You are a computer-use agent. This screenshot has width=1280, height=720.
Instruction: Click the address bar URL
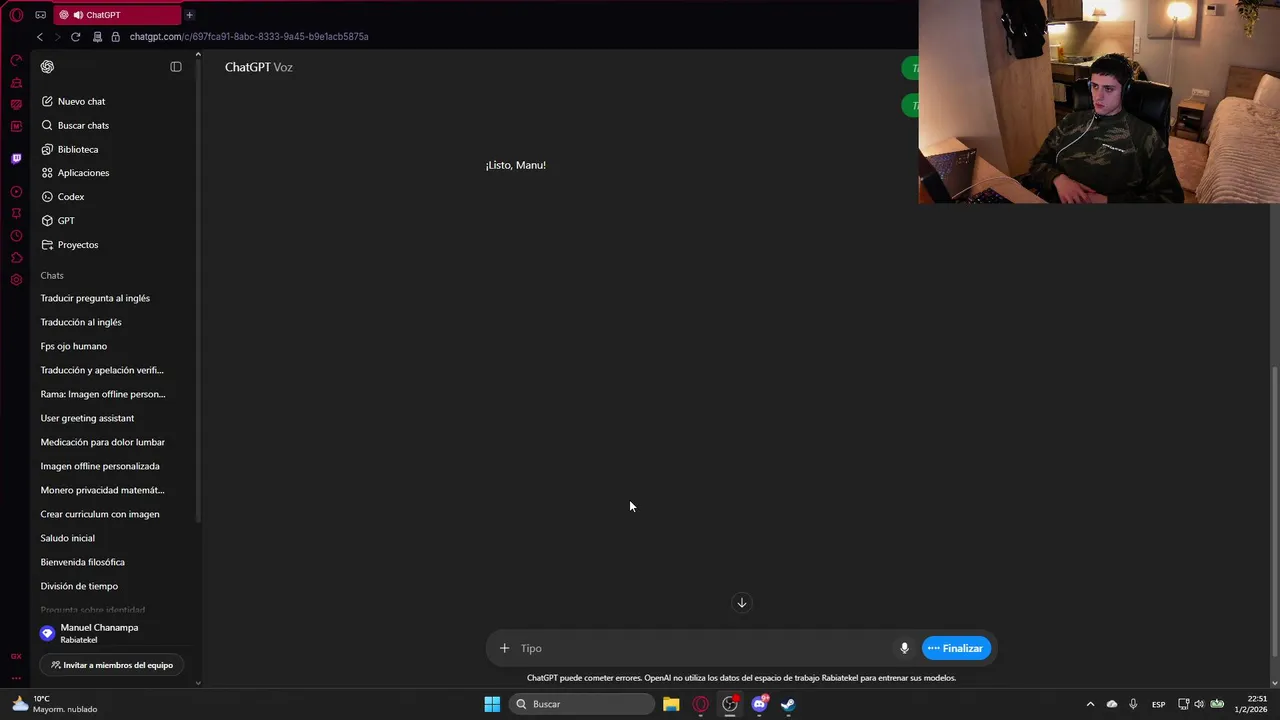(249, 37)
